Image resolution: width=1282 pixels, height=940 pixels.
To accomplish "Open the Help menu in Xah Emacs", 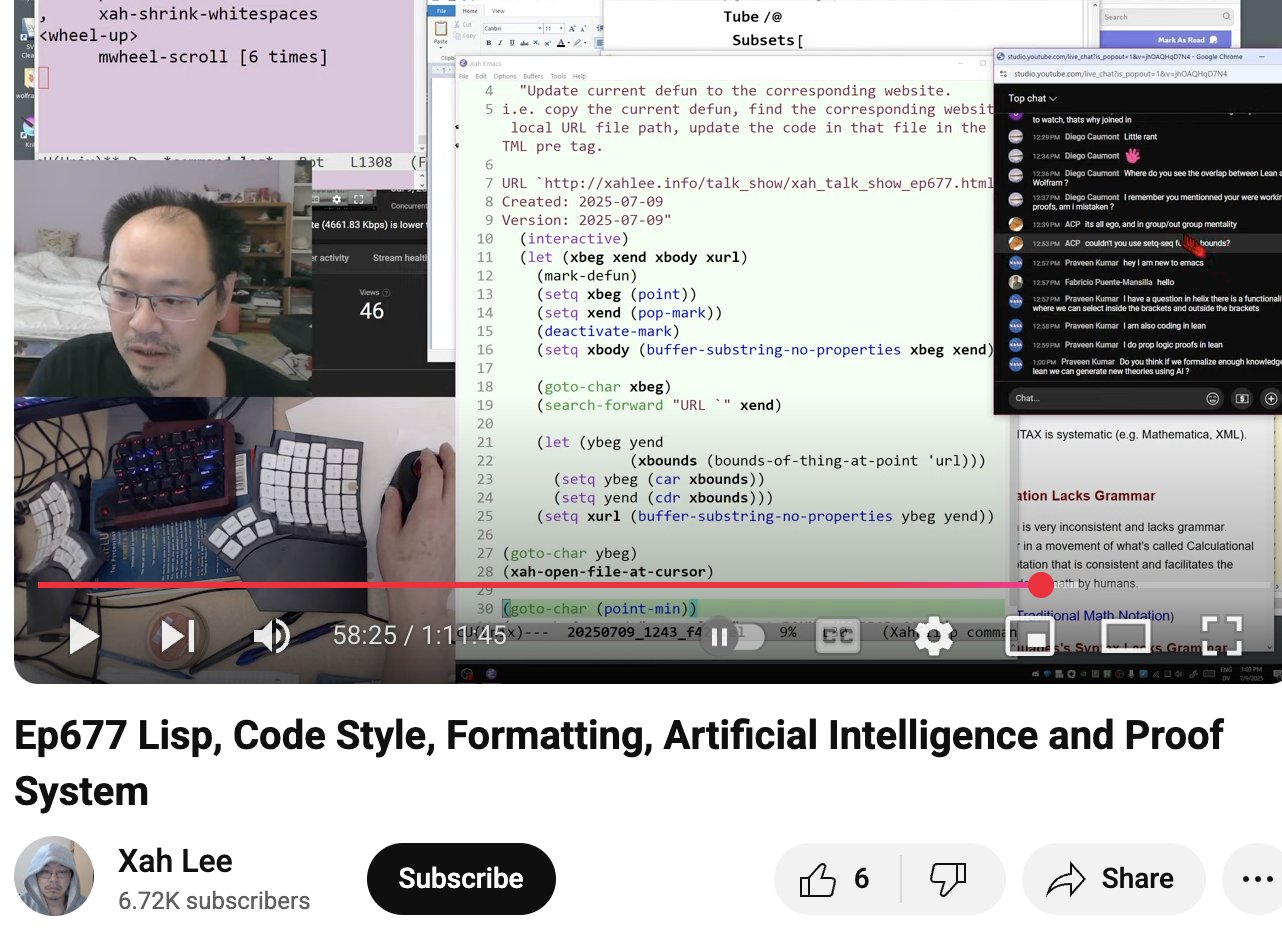I will click(x=580, y=76).
